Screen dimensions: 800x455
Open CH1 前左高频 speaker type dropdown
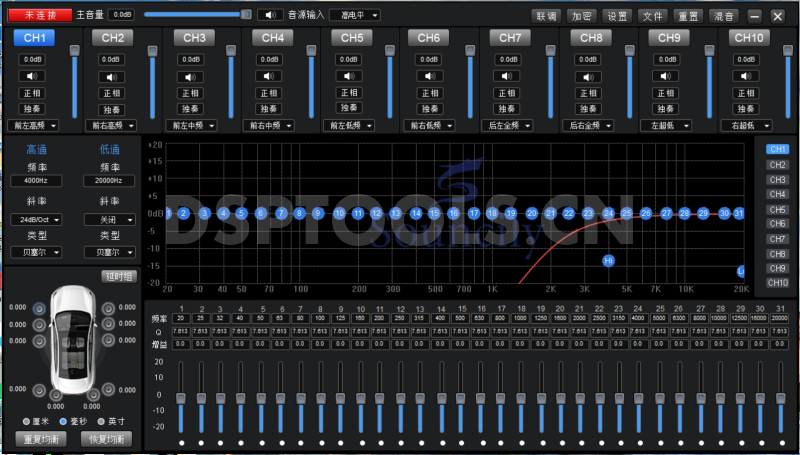pyautogui.click(x=33, y=125)
